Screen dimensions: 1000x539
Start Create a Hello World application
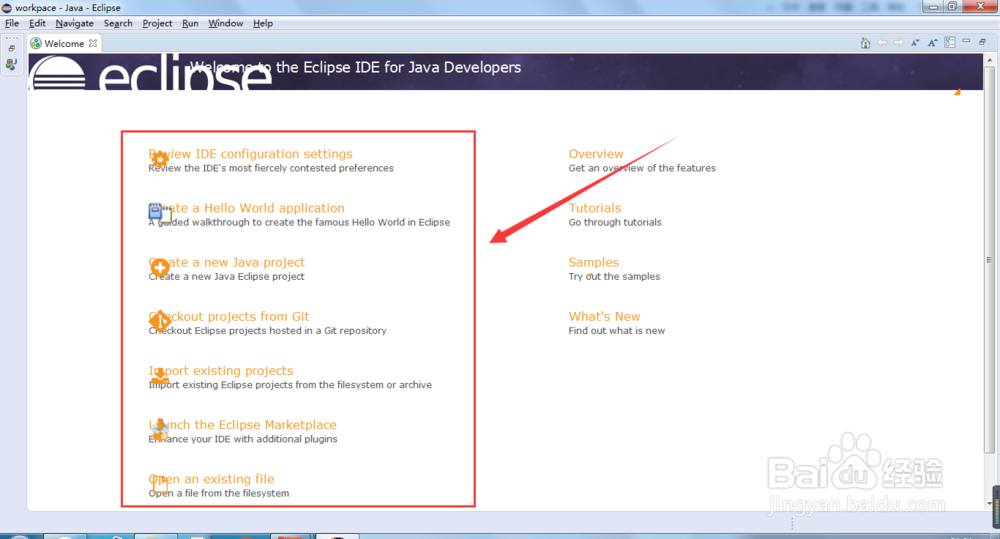point(246,208)
